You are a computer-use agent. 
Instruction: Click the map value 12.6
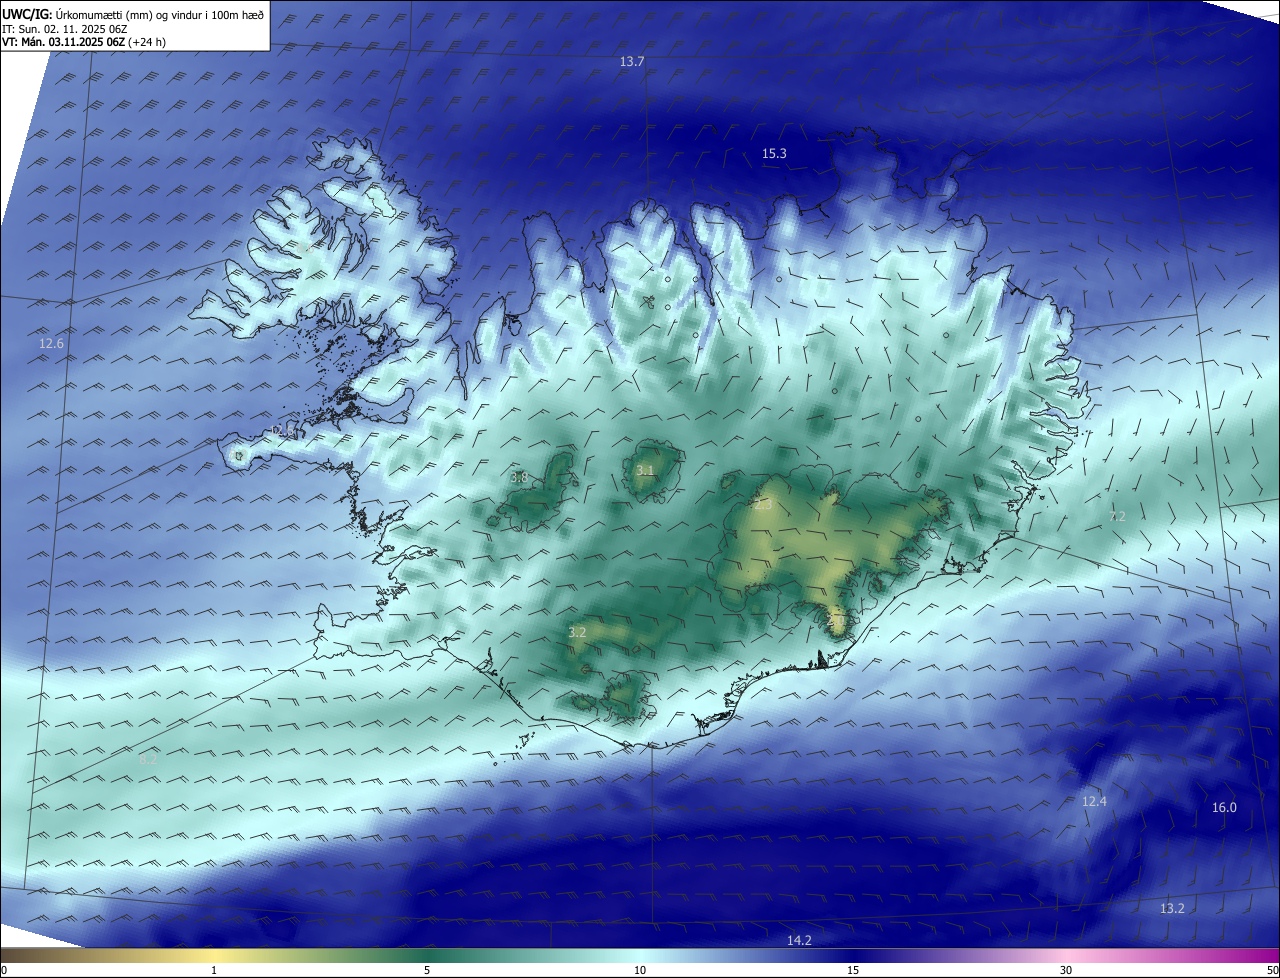(x=51, y=344)
